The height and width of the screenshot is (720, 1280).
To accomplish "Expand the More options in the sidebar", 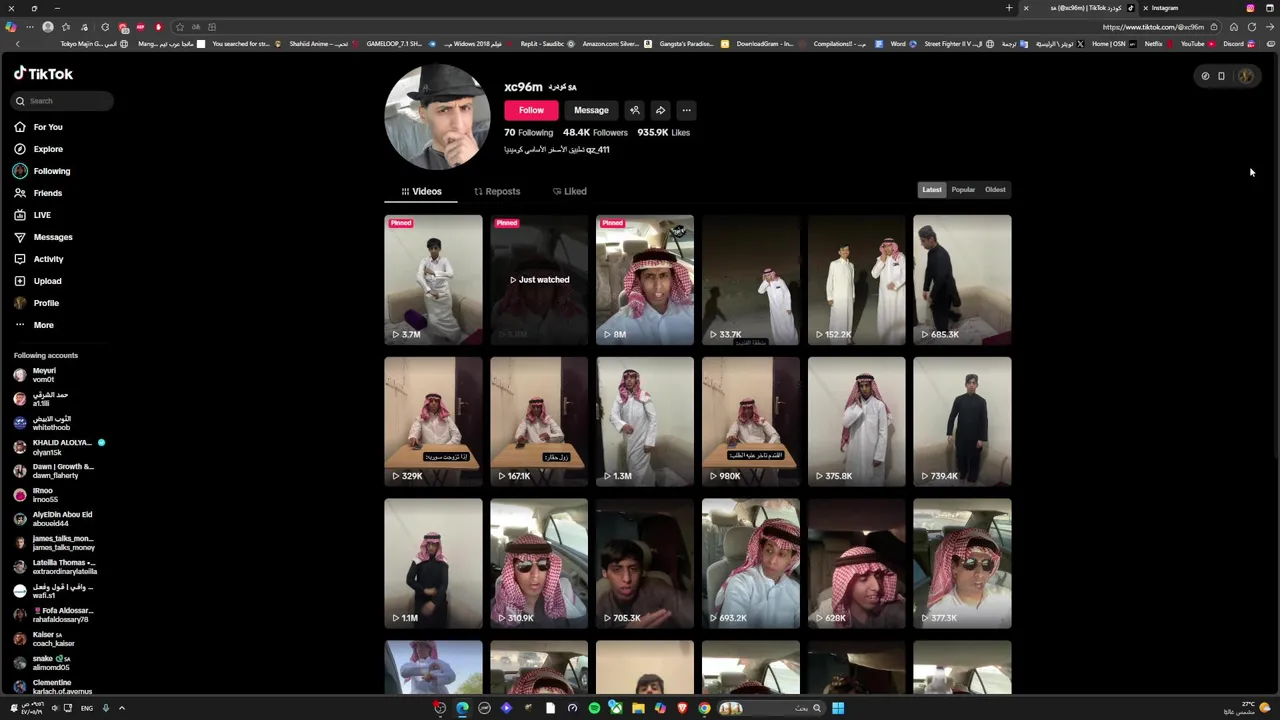I will pos(34,325).
